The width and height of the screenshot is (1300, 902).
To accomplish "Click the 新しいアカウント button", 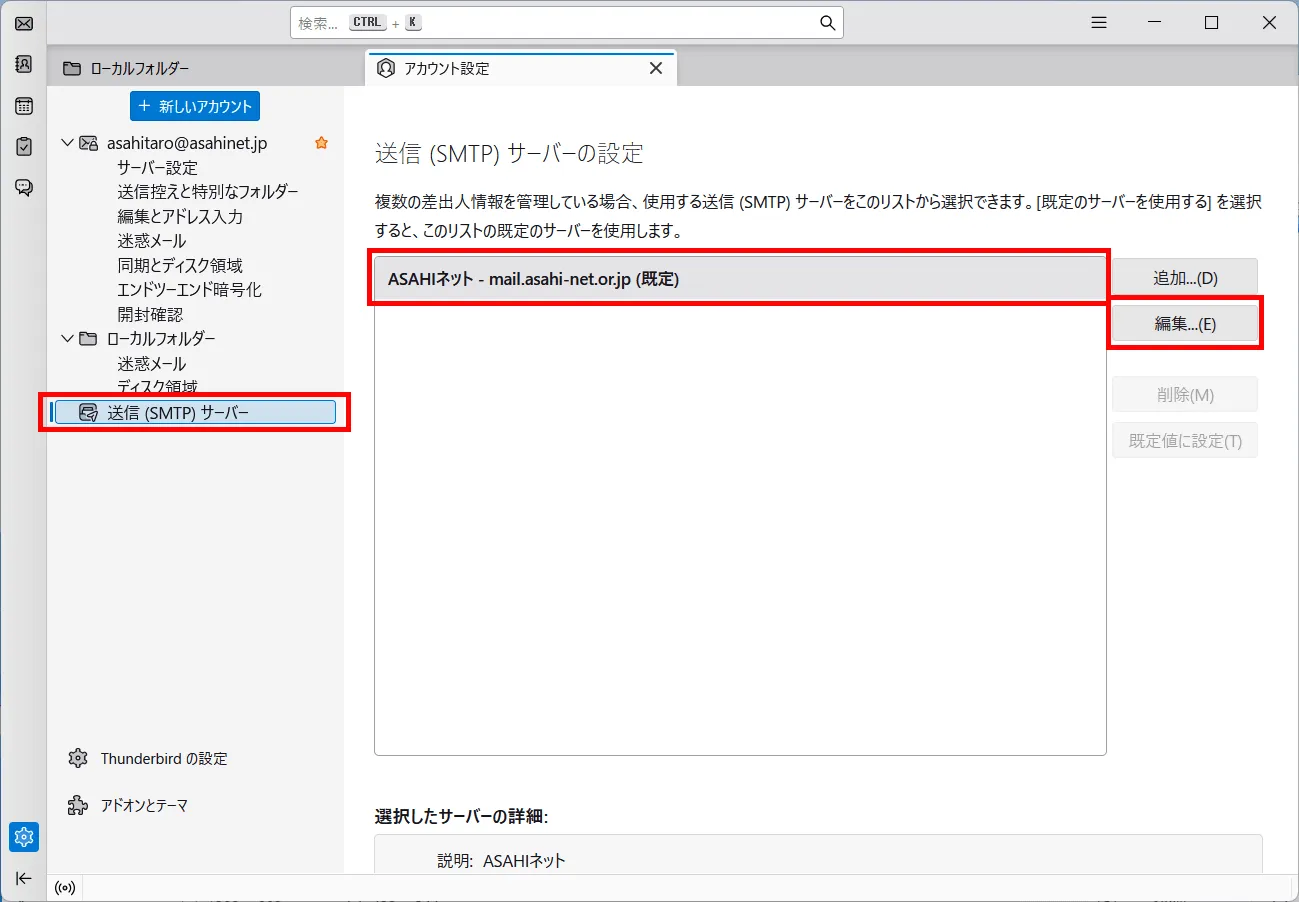I will point(194,106).
